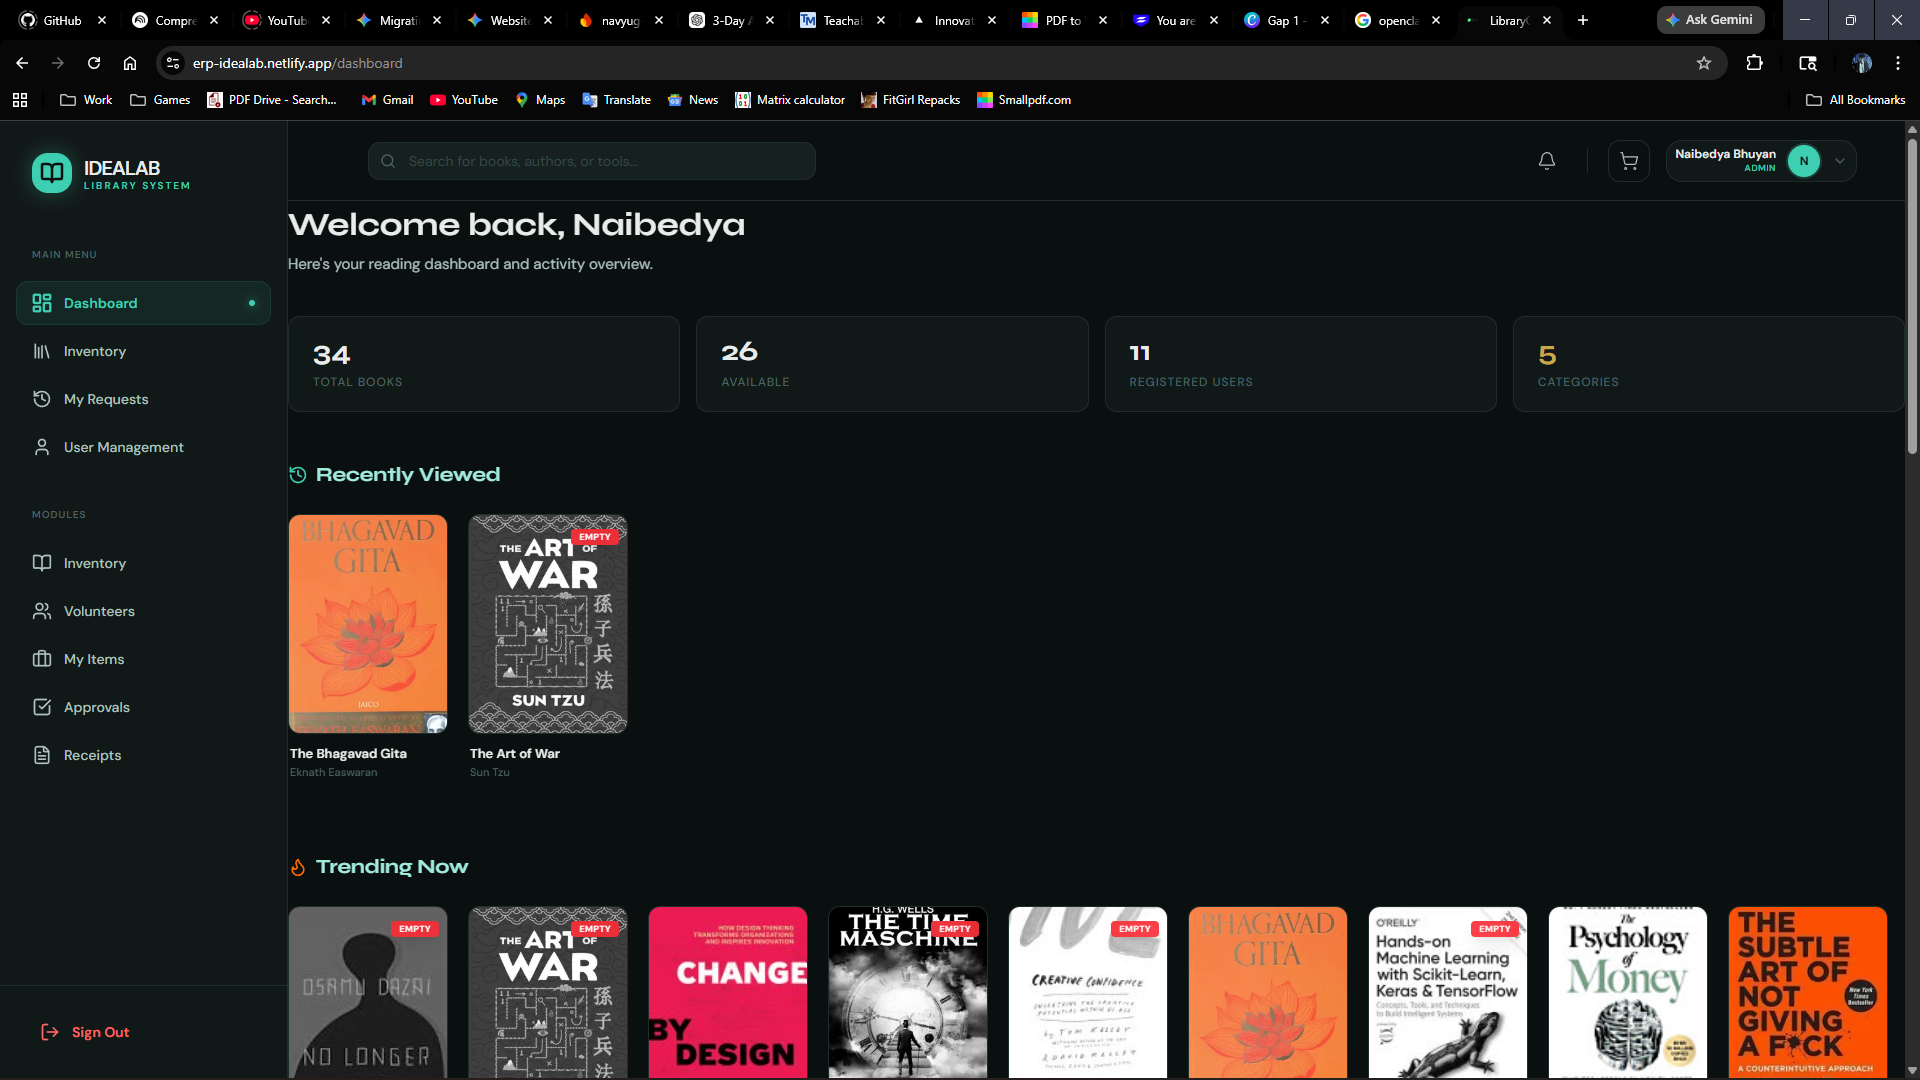Viewport: 1920px width, 1080px height.
Task: Click the Recently Viewed clock icon
Action: (x=298, y=475)
